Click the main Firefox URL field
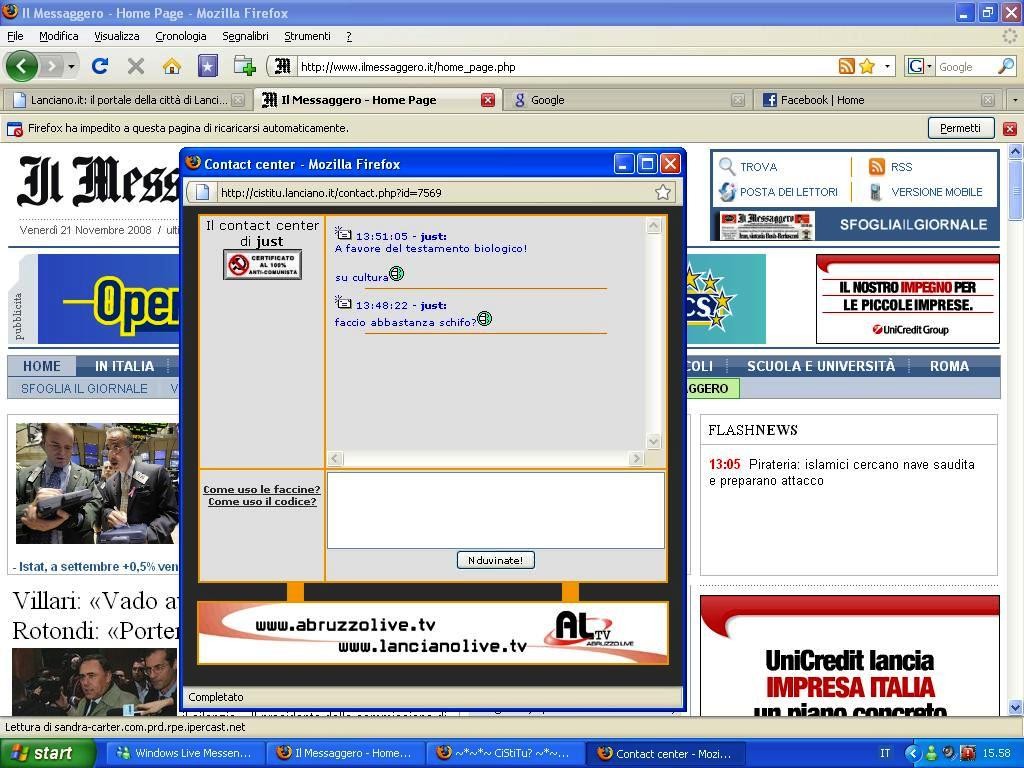 point(568,67)
